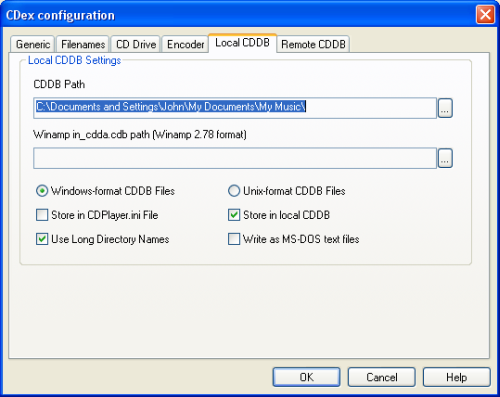Close the CDex configuration window
500x397 pixels.
click(485, 15)
